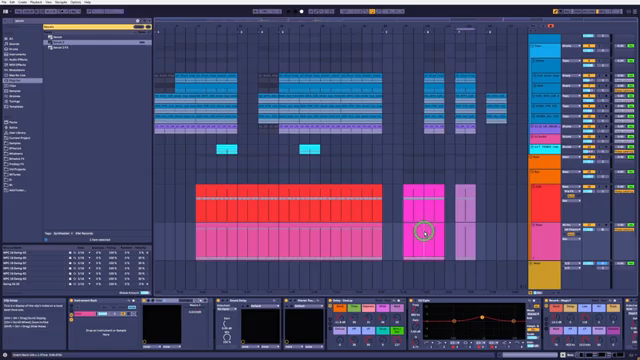Open the routing dropdown on the purple track
This screenshot has height=360, width=640.
[571, 127]
